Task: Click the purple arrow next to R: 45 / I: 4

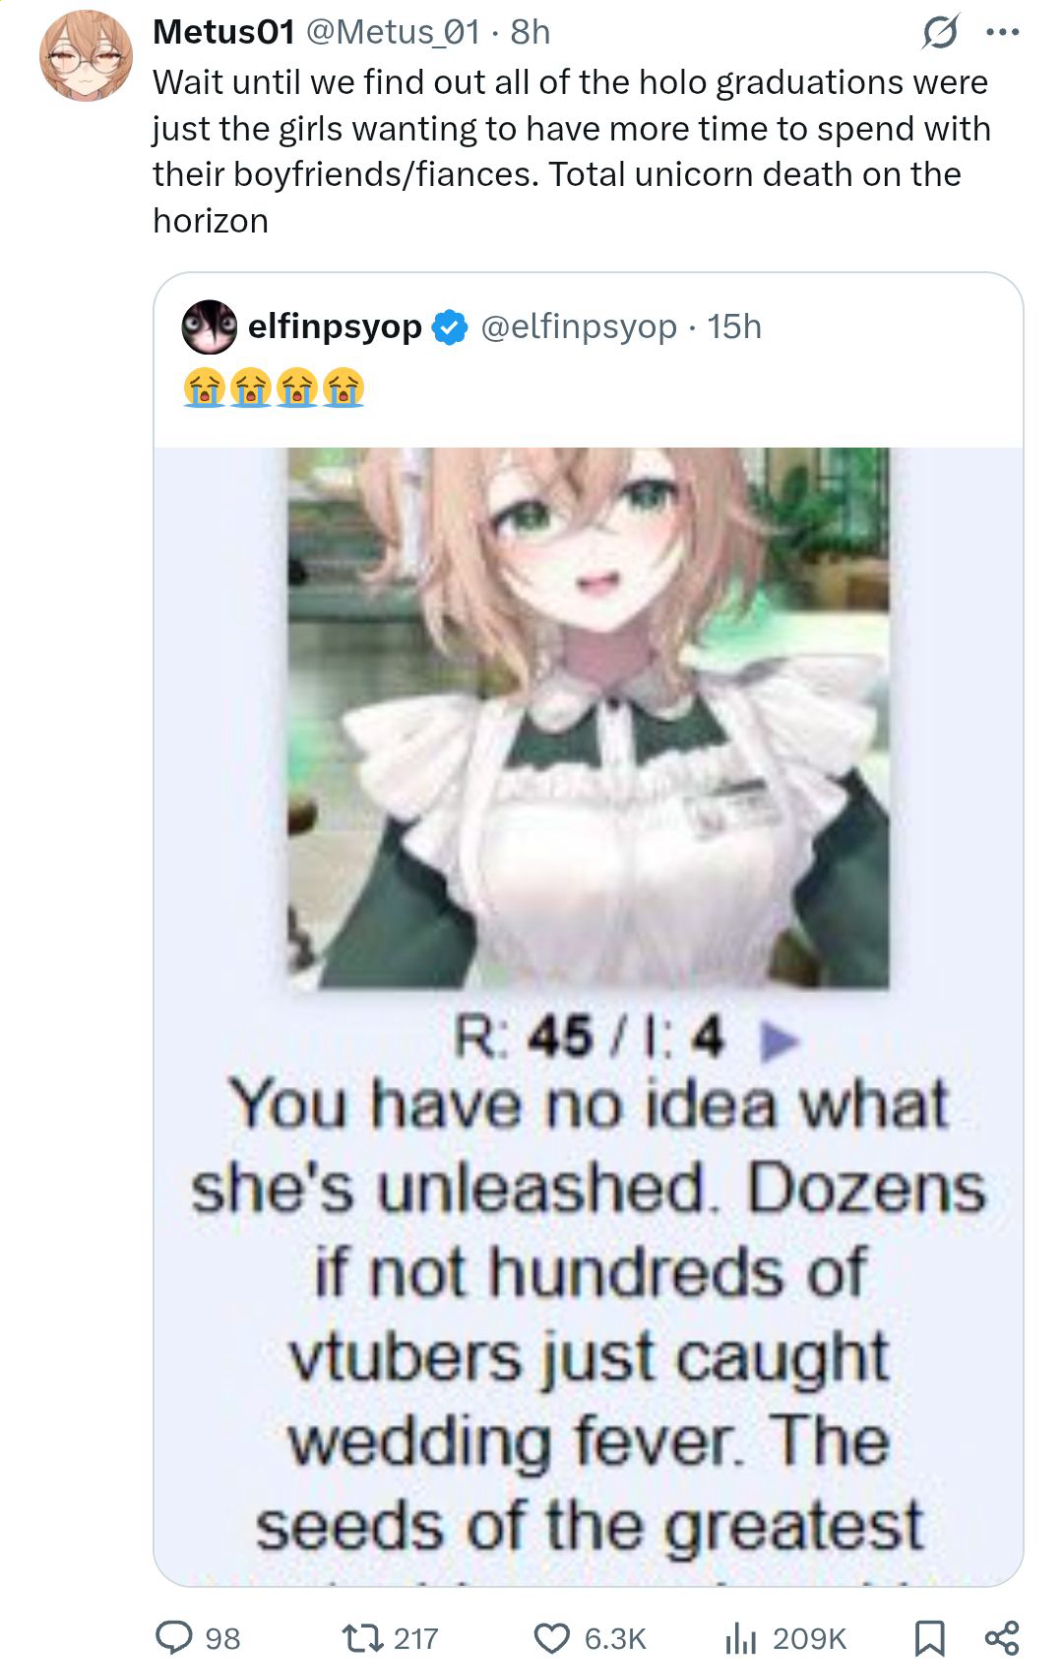Action: pyautogui.click(x=780, y=1041)
